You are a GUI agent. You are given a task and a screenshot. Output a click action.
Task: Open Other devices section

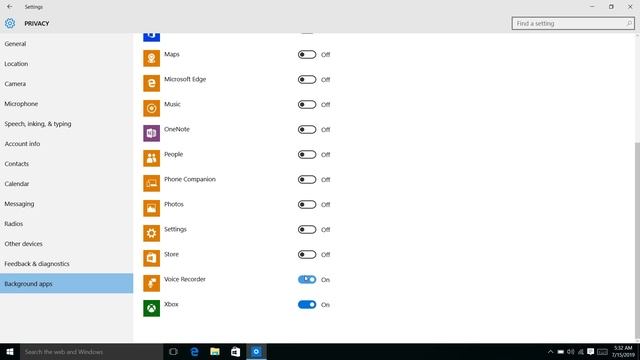[66, 244]
